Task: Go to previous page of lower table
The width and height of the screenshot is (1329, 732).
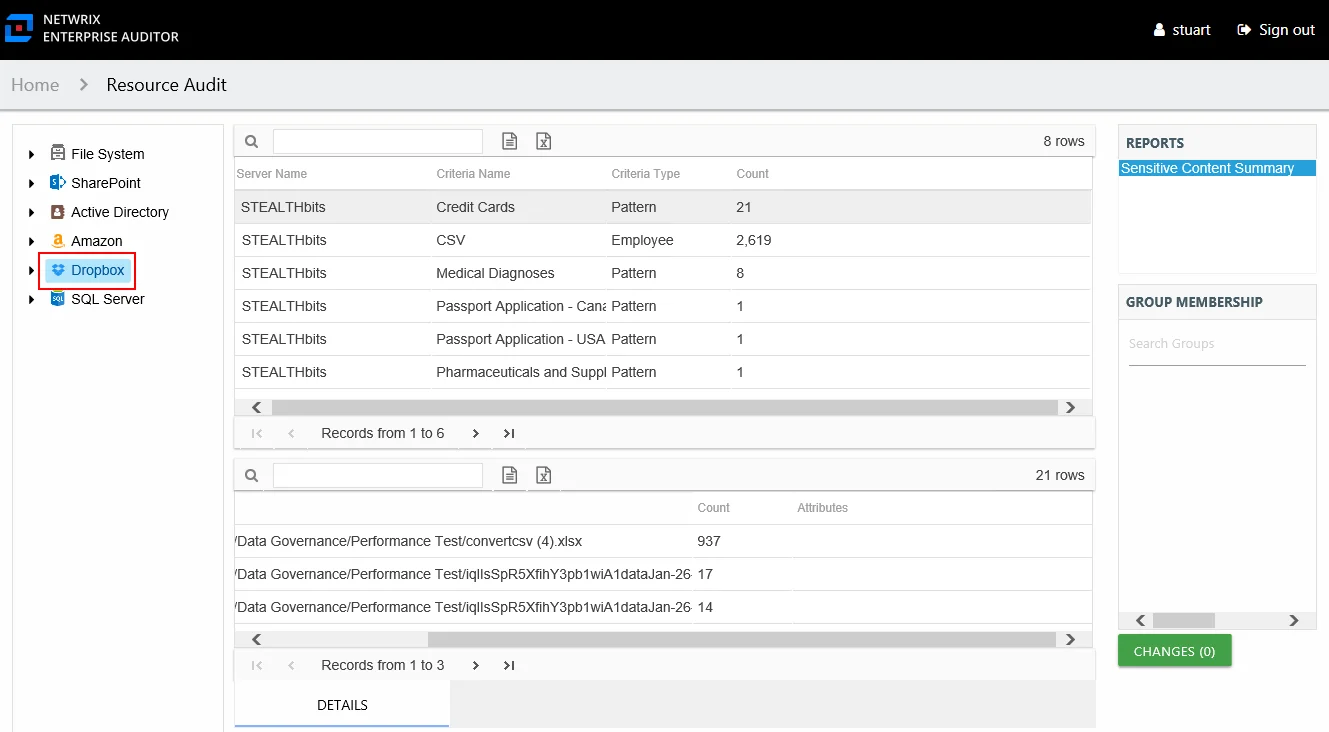Action: [291, 665]
